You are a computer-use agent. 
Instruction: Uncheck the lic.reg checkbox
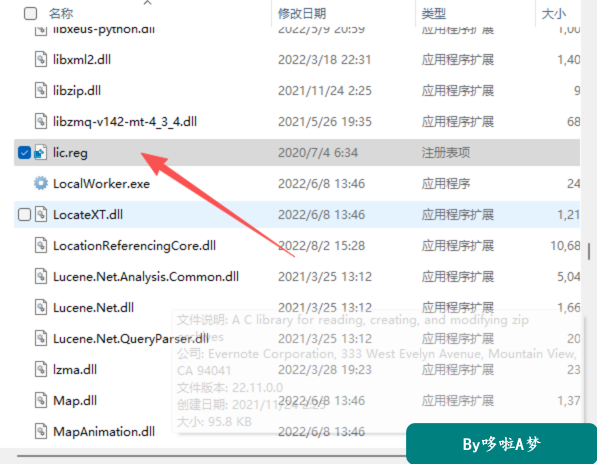(24, 153)
